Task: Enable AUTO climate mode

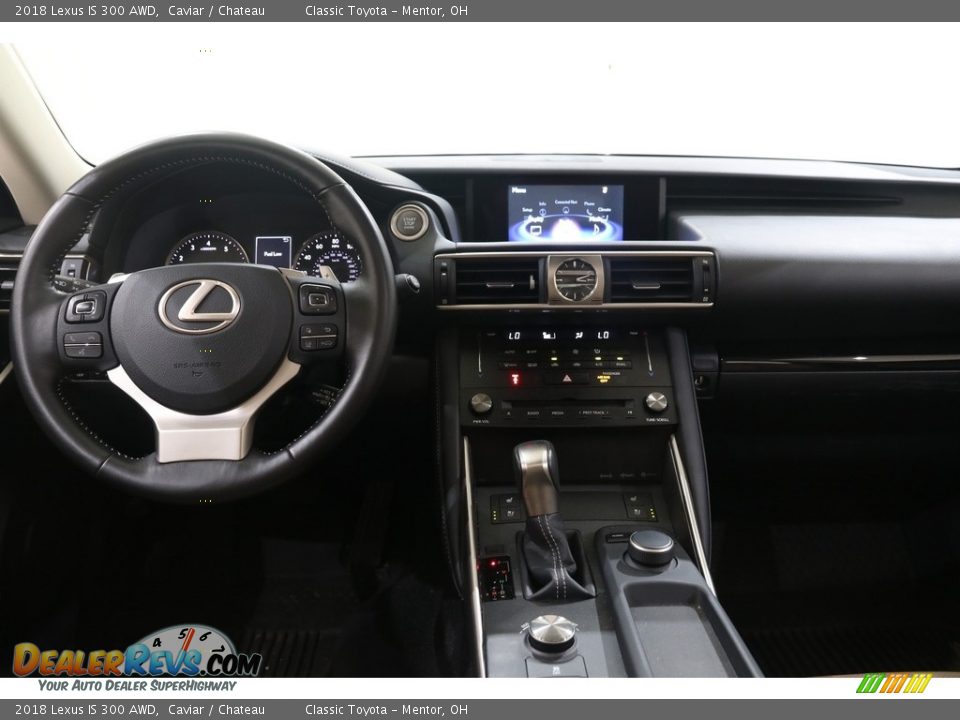Action: [x=507, y=351]
